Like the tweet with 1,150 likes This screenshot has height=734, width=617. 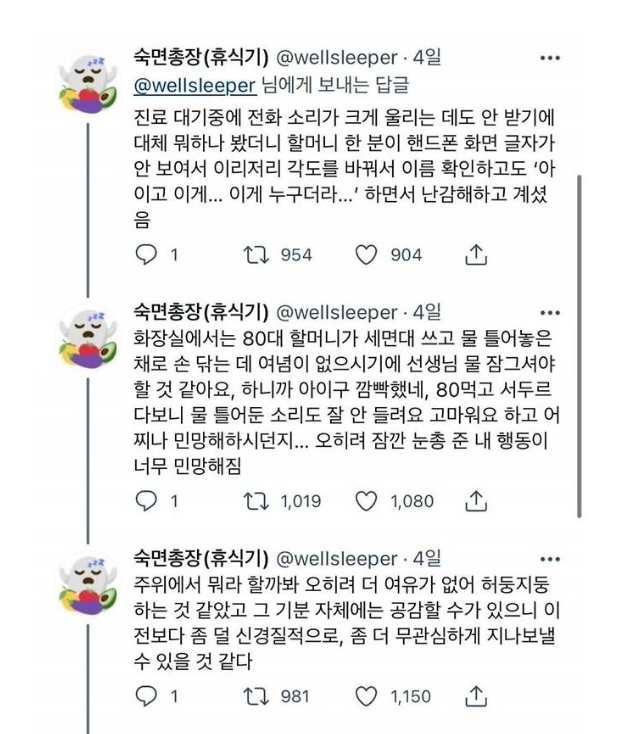coord(366,696)
